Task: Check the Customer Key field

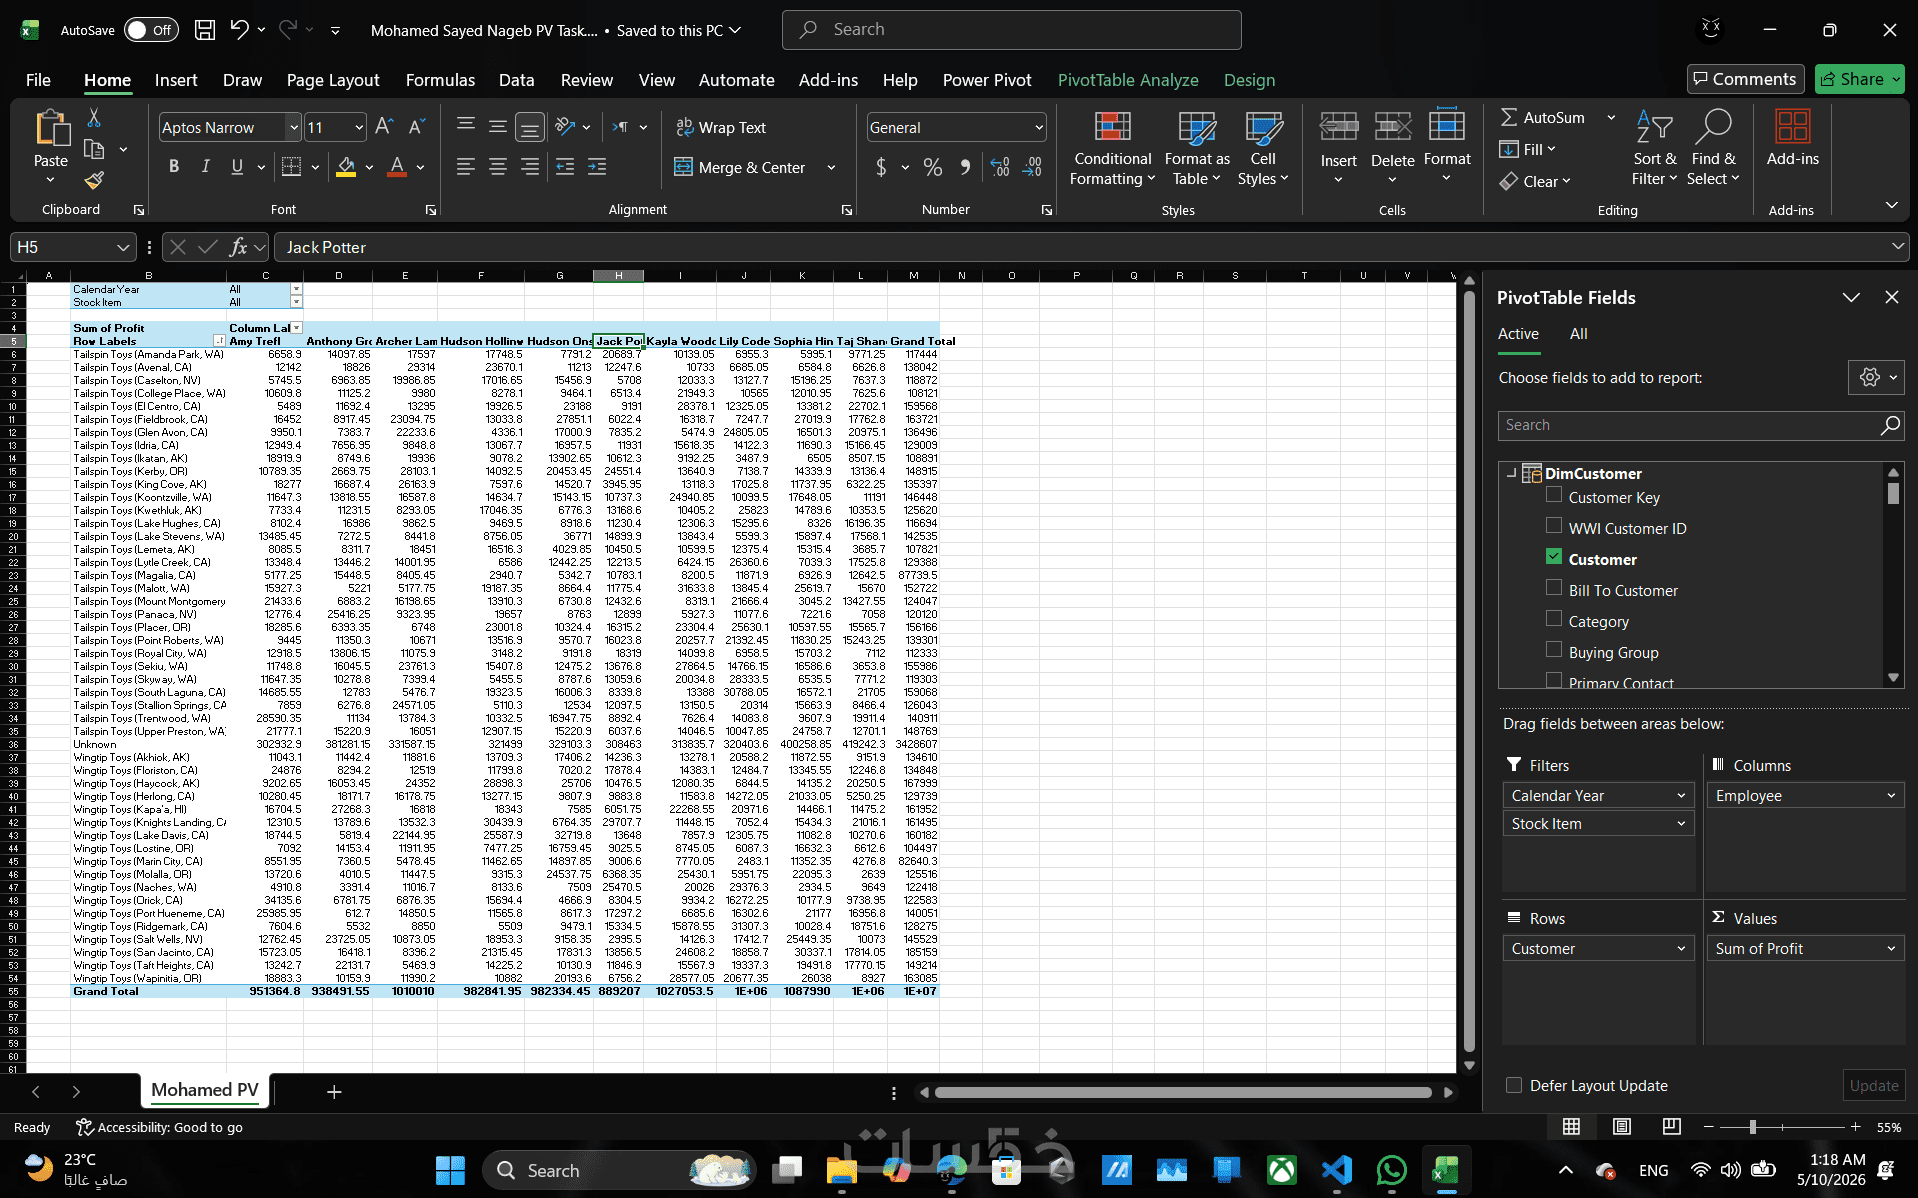Action: (1554, 495)
